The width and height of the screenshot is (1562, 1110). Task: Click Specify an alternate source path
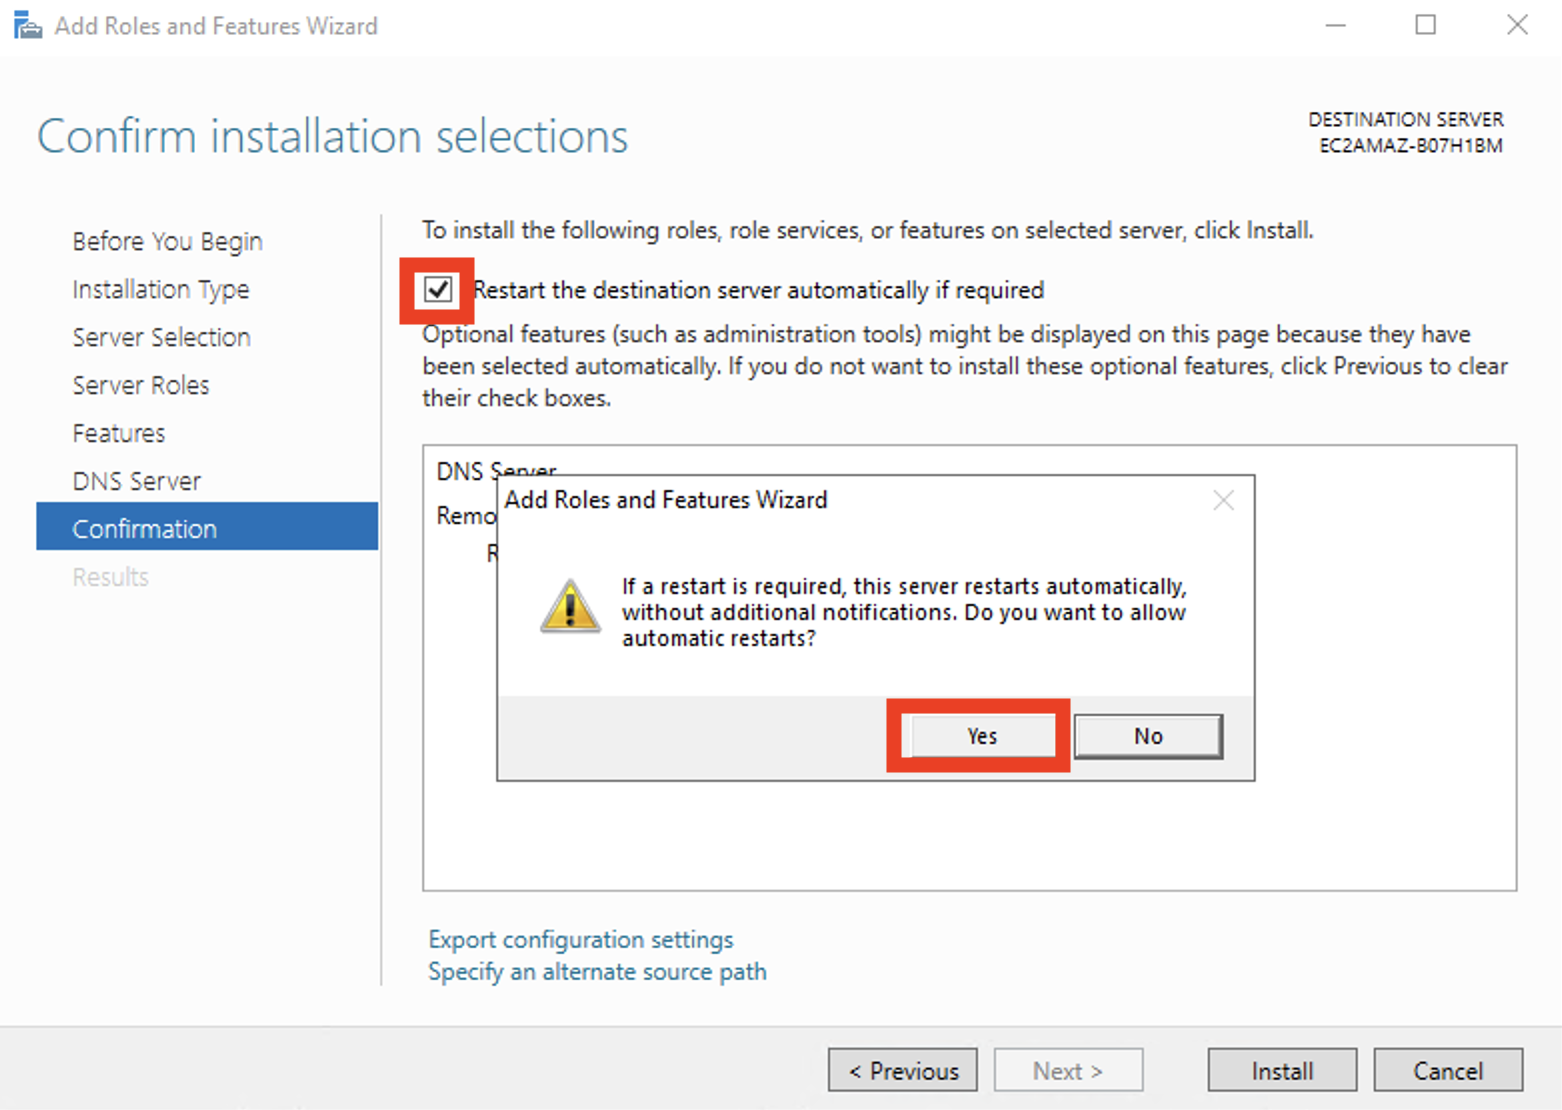click(x=597, y=972)
